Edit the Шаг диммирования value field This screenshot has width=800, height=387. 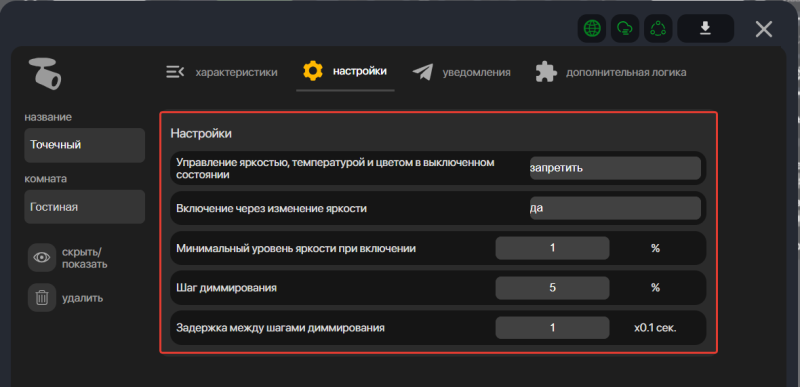pyautogui.click(x=552, y=288)
